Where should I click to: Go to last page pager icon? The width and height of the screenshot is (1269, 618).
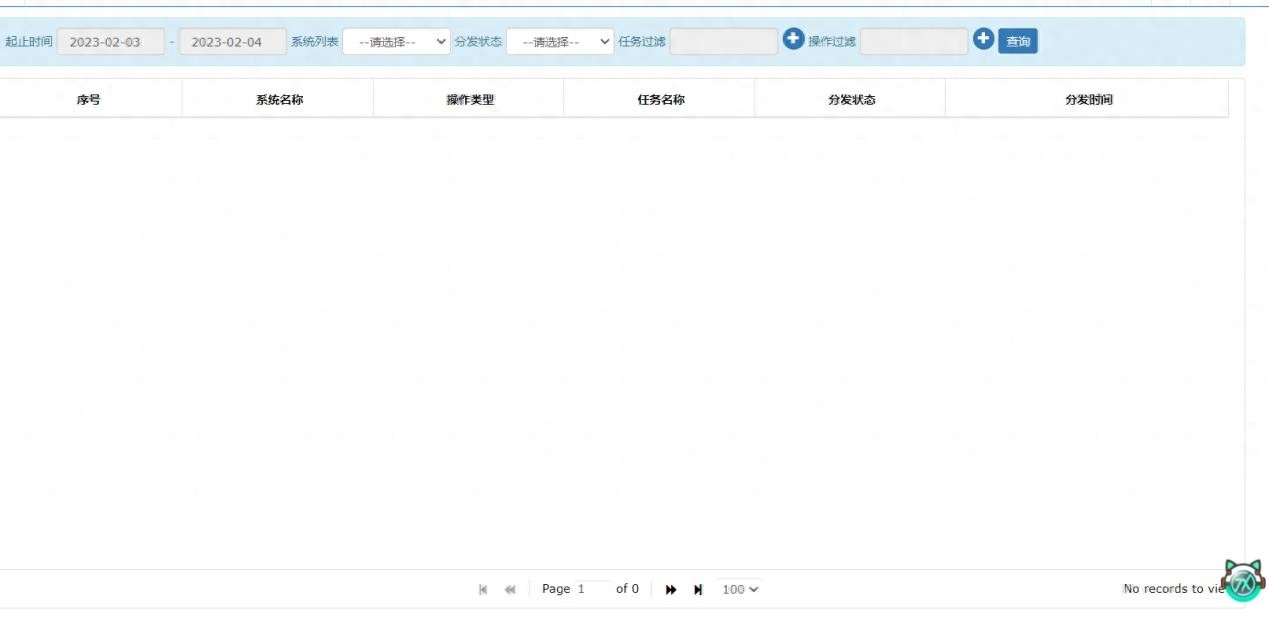[698, 590]
